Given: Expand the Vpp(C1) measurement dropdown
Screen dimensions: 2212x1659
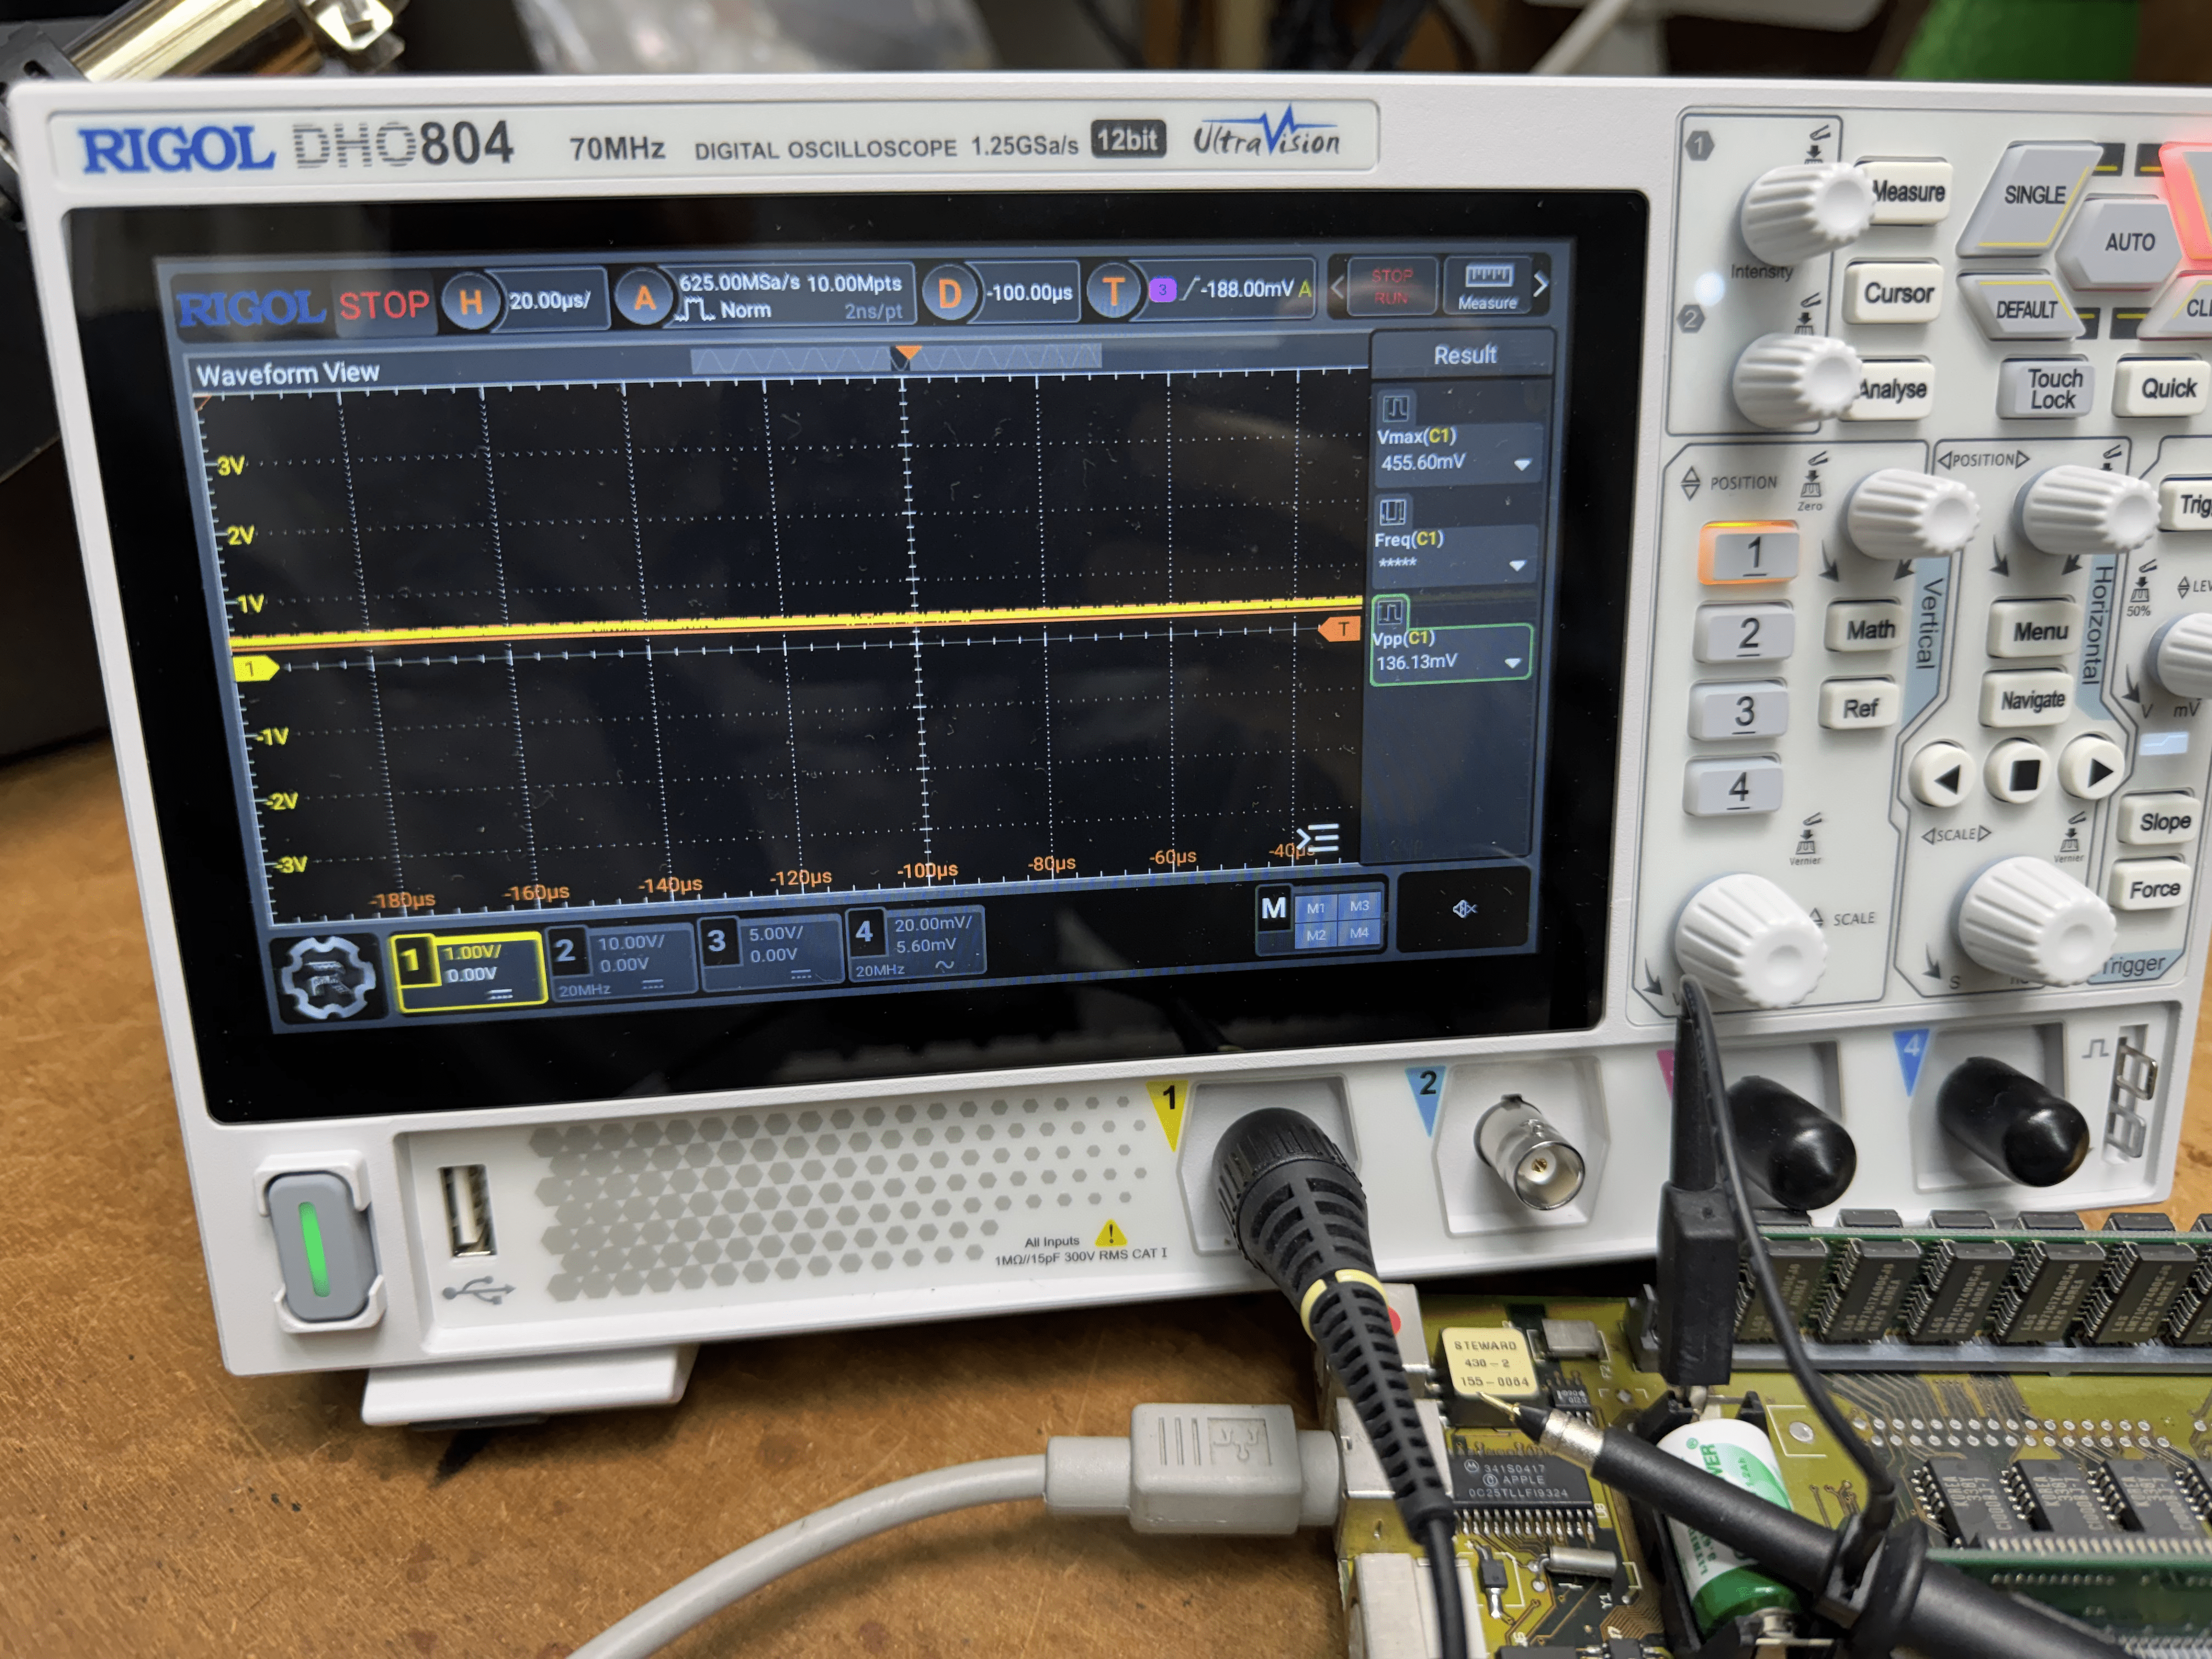Looking at the screenshot, I should click(x=1512, y=662).
